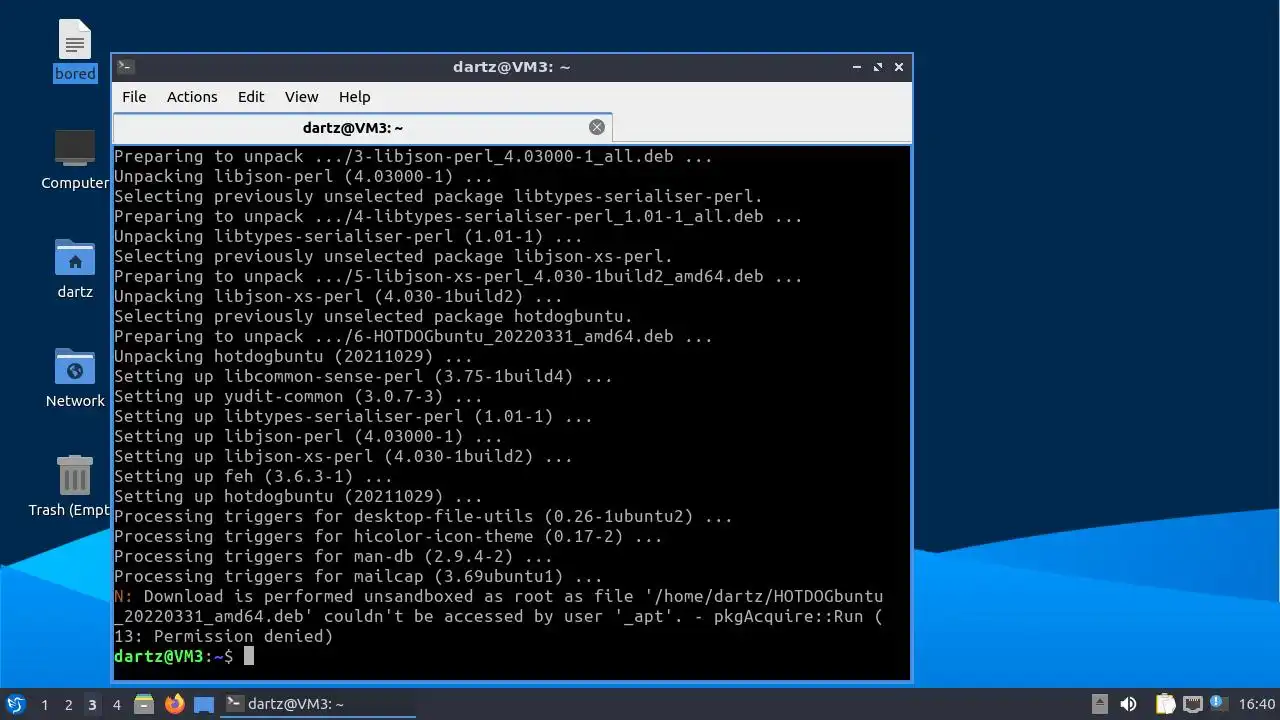Click the wired network tray icon
This screenshot has width=1280, height=720.
(1192, 704)
